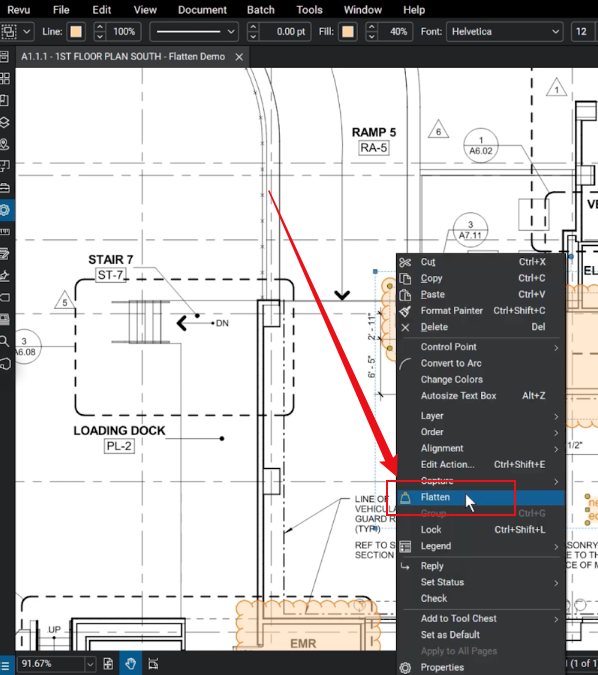
Task: Choose Lock from the context menu
Action: (x=480, y=530)
